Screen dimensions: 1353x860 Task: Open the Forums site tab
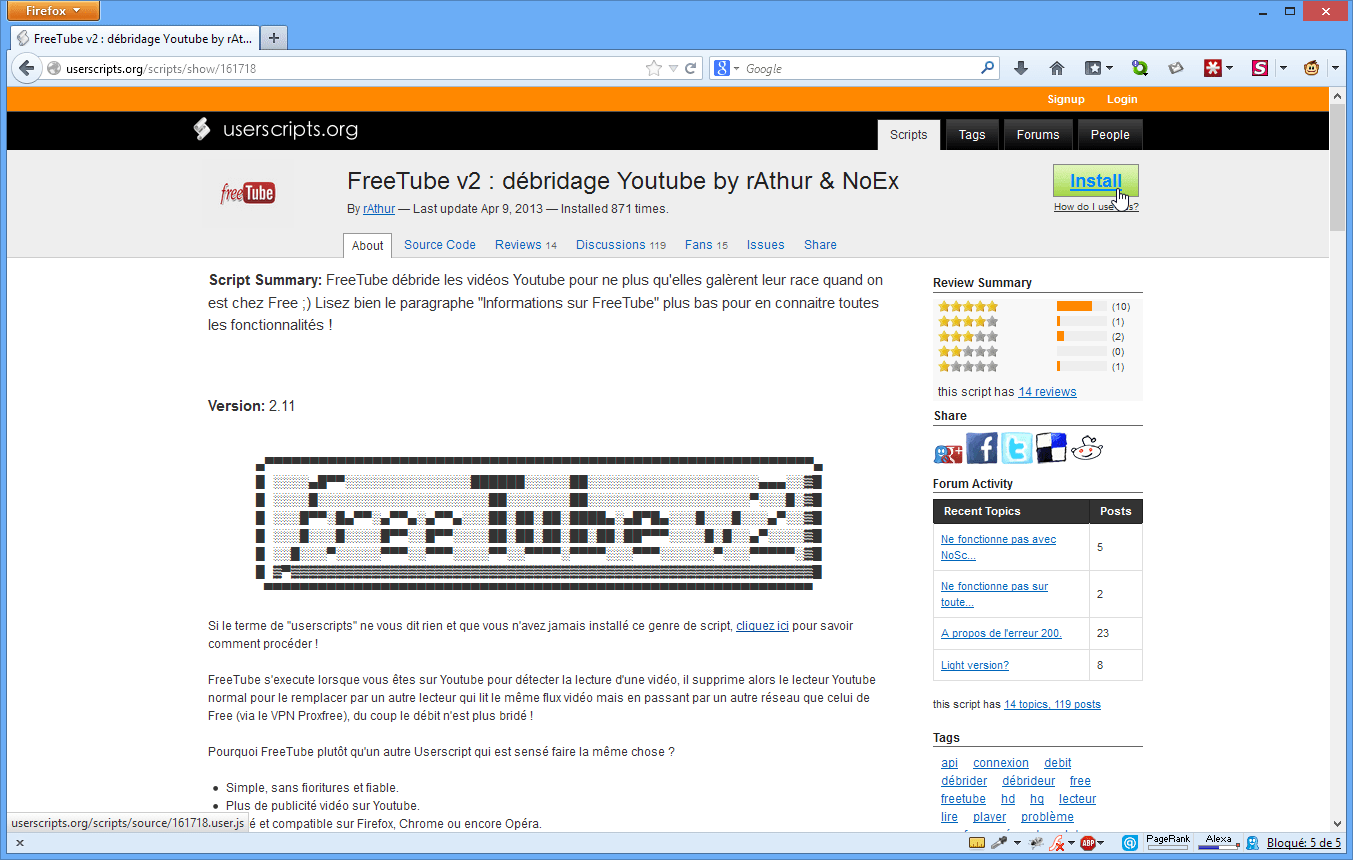1038,135
